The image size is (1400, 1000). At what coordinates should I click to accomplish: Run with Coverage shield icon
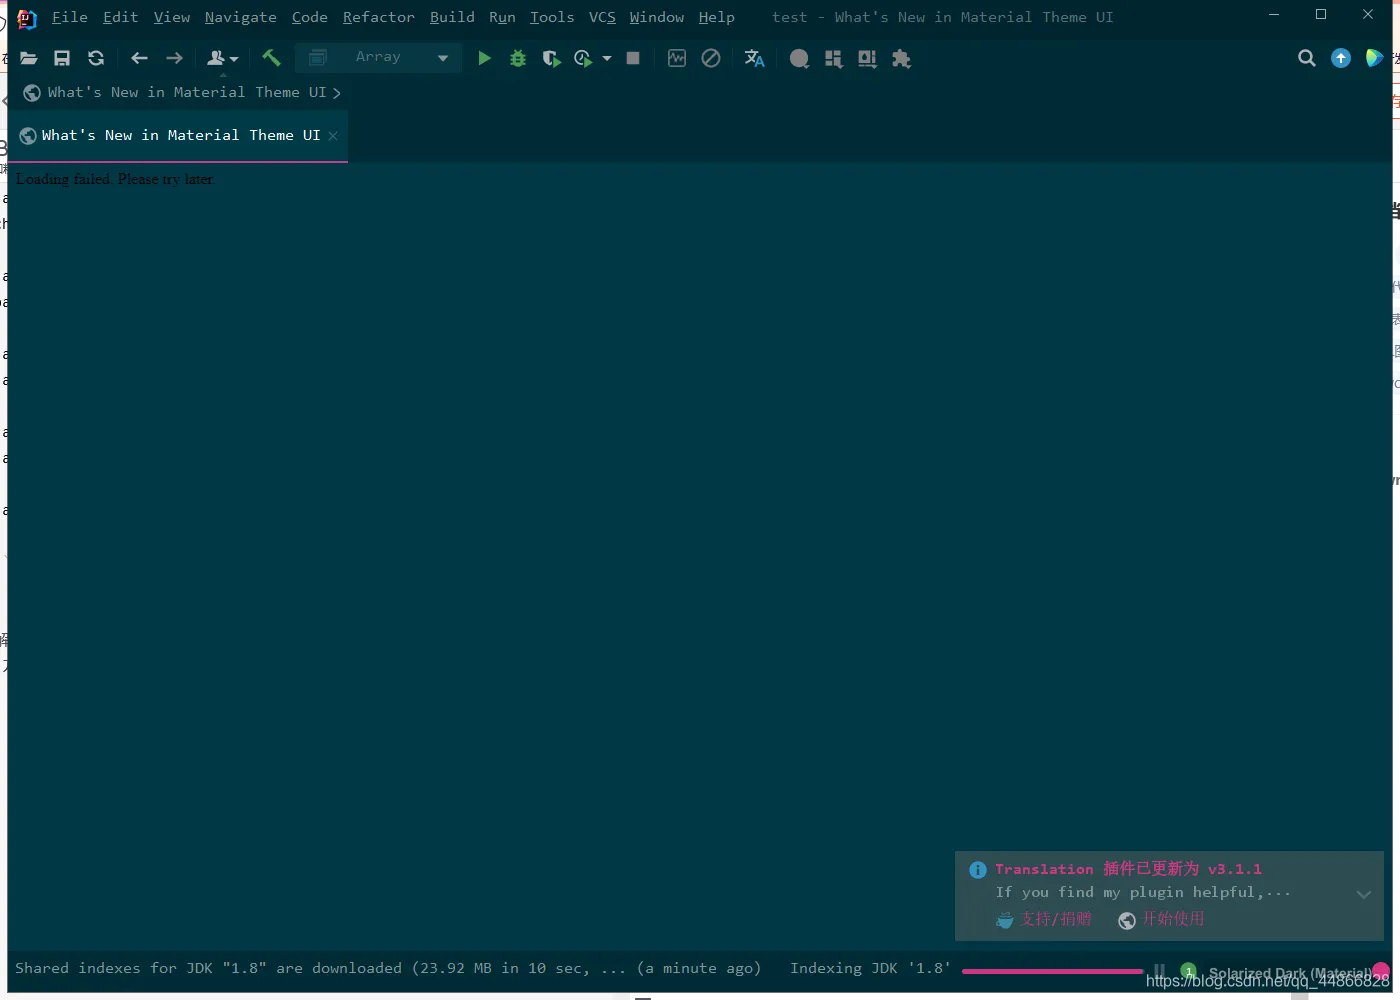pos(551,59)
